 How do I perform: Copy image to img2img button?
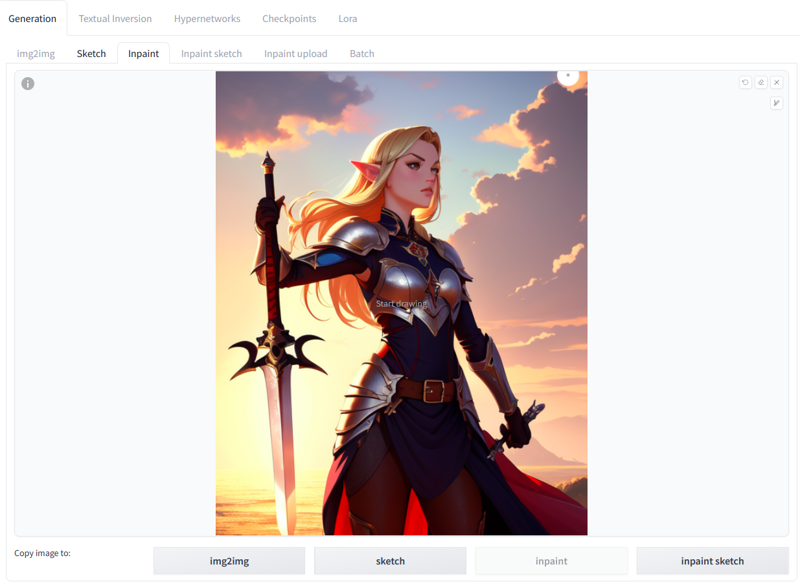coord(229,561)
